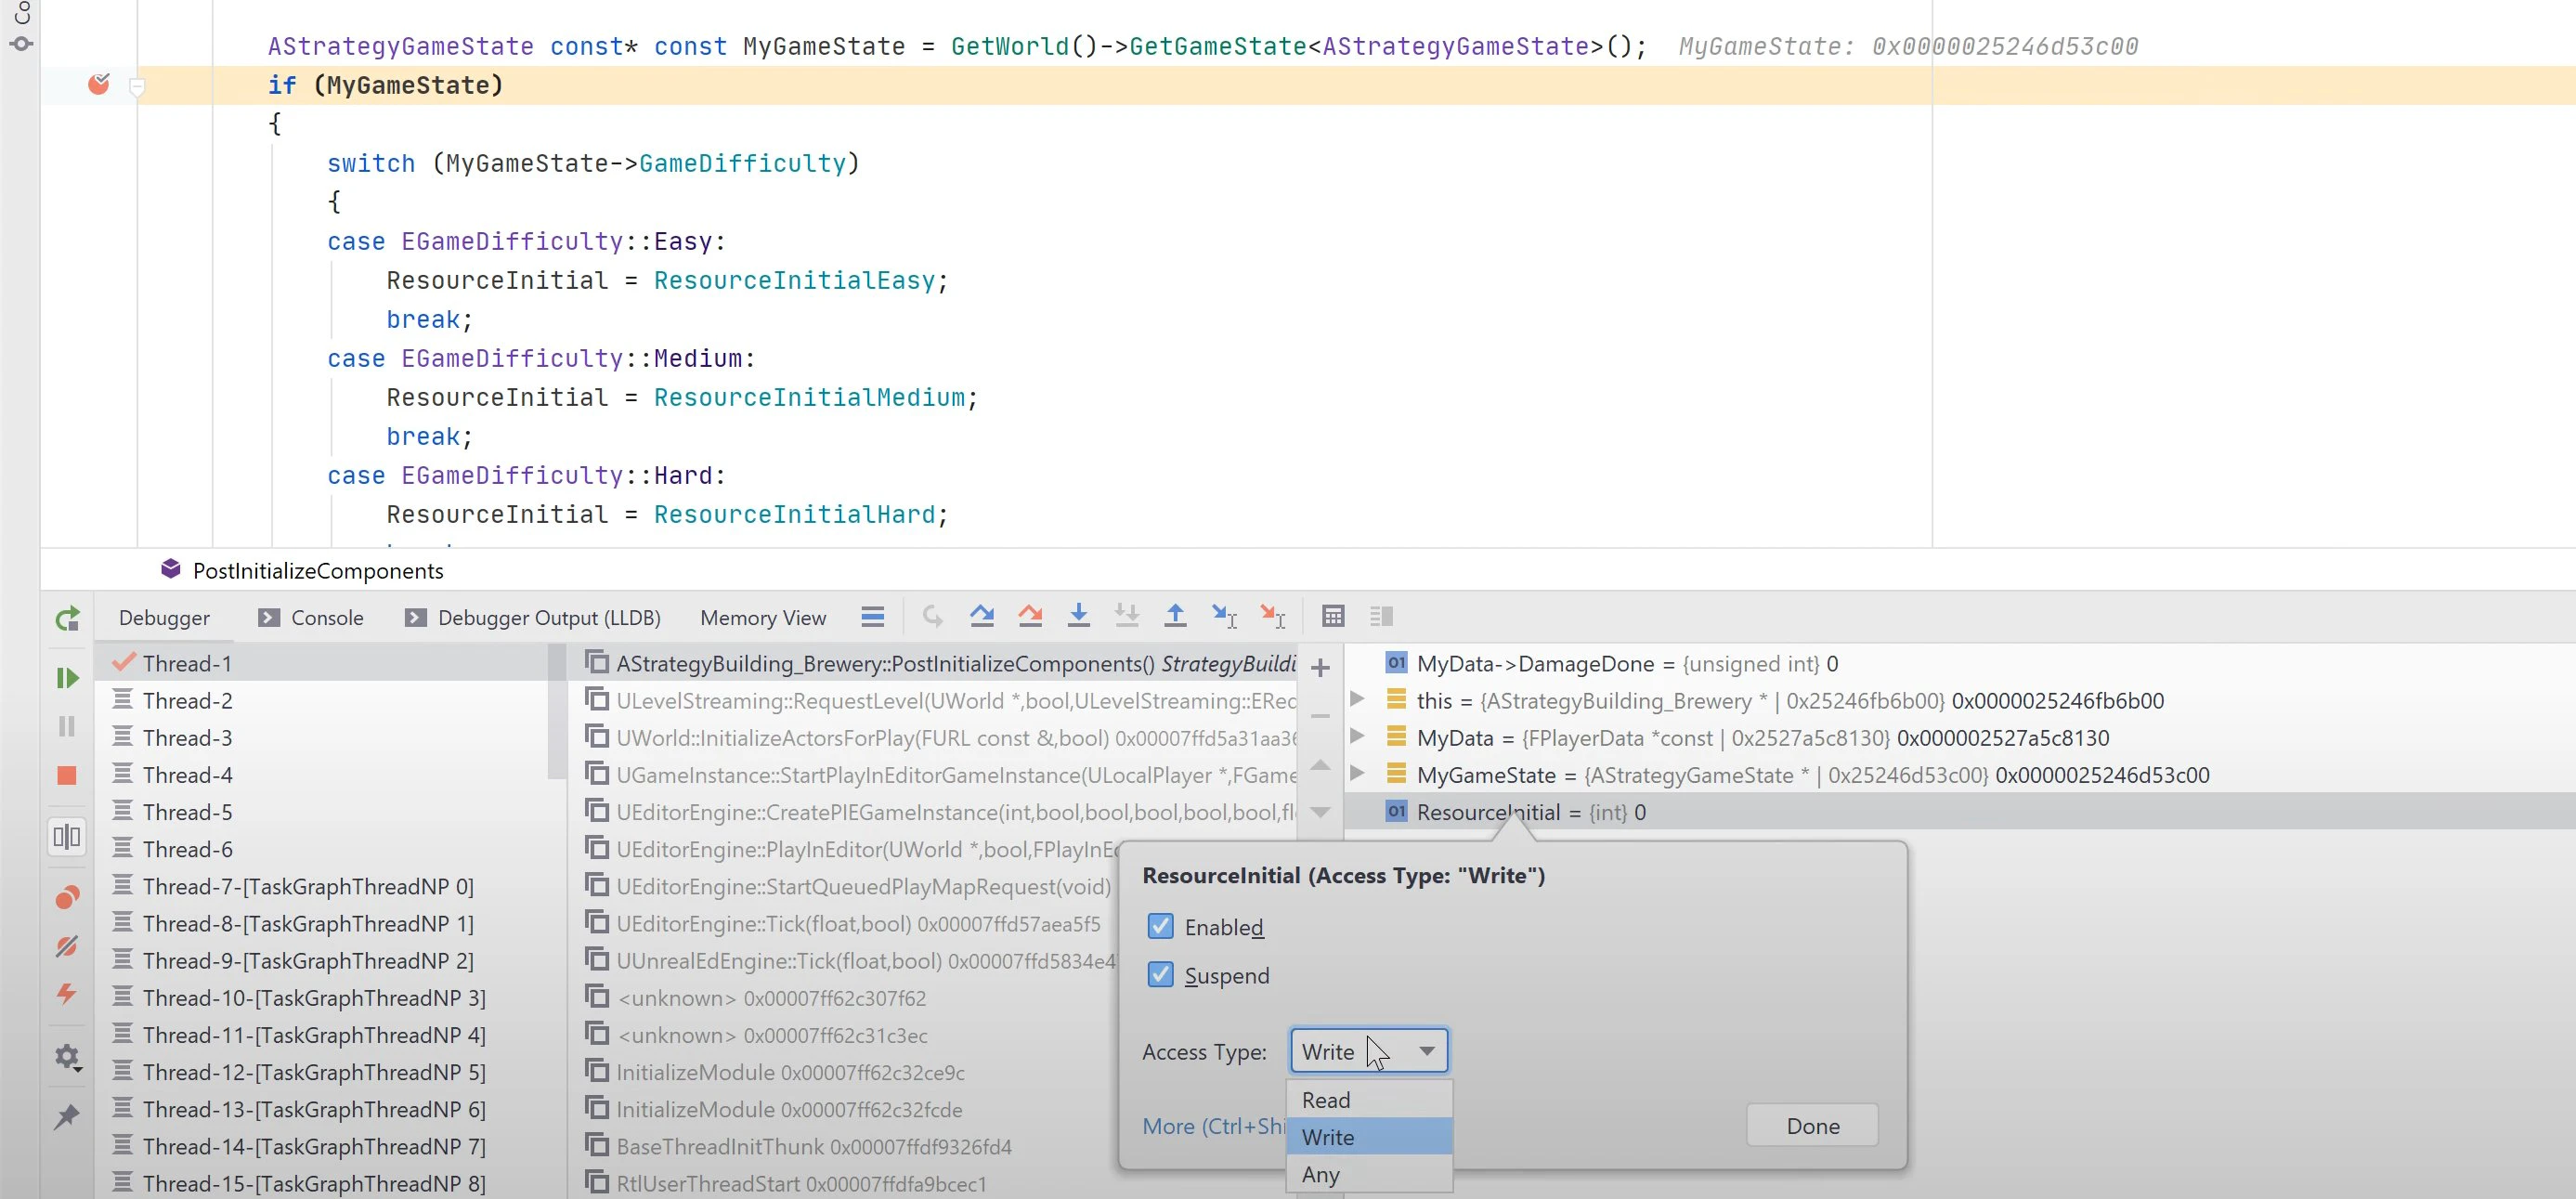Open View Breakpoints red circles icon
This screenshot has width=2576, height=1199.
(x=67, y=897)
